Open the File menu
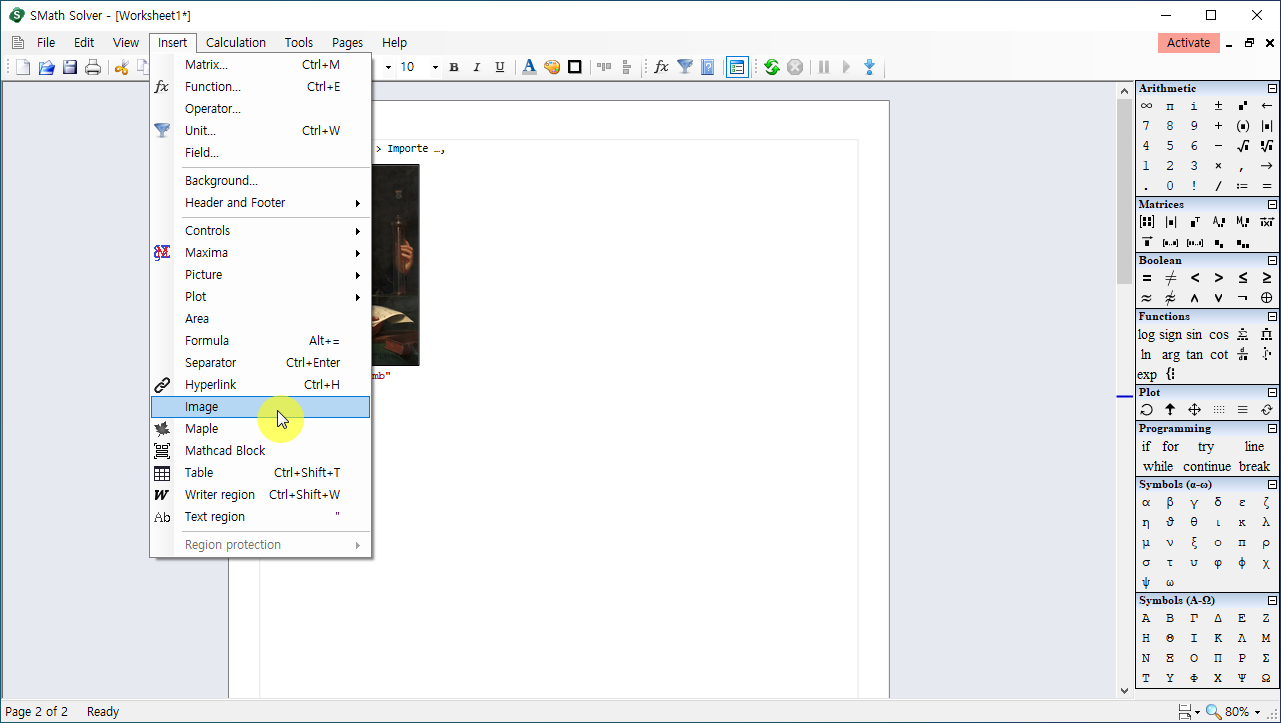Viewport: 1281px width, 723px height. pos(46,42)
